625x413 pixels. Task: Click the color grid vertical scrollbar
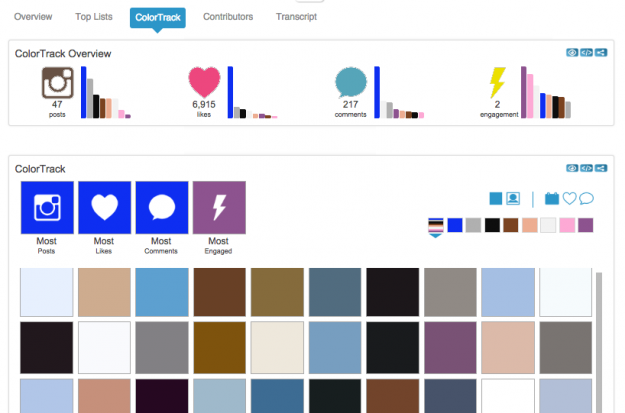pyautogui.click(x=599, y=343)
